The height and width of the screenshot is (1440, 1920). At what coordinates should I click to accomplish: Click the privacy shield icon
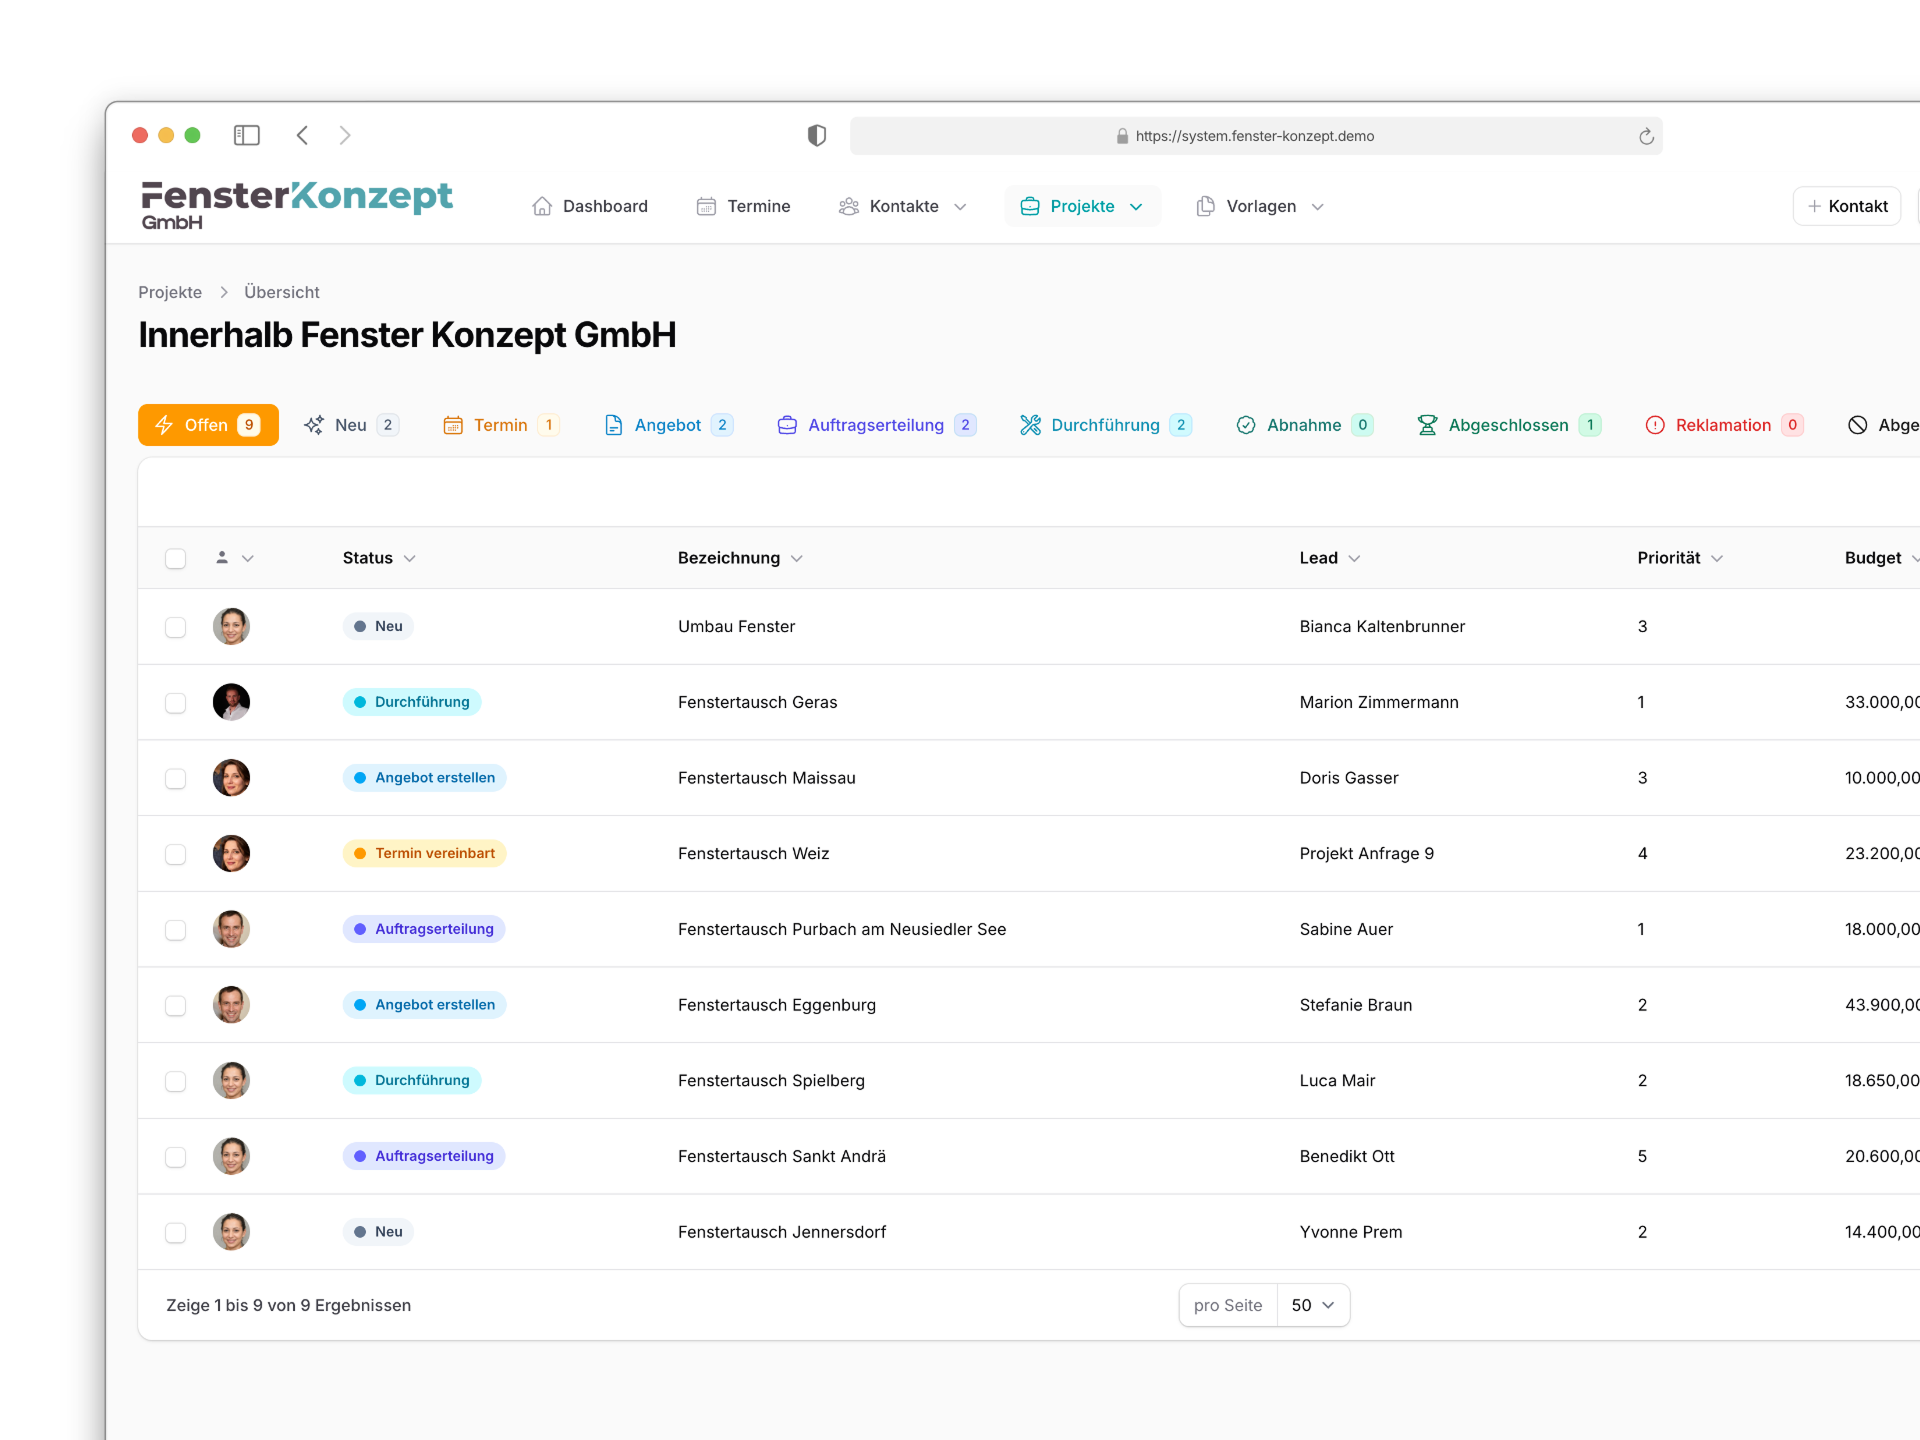(817, 135)
